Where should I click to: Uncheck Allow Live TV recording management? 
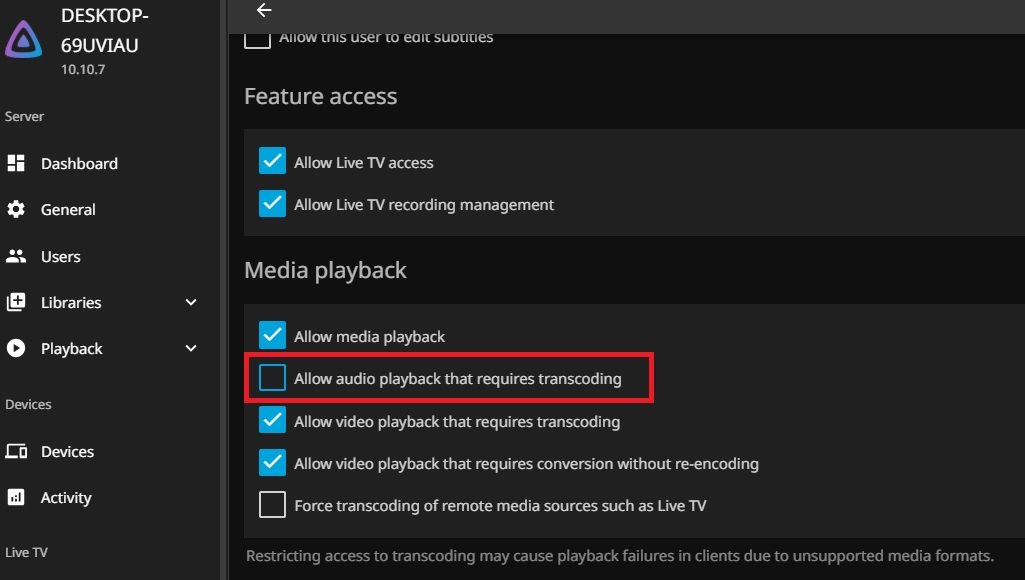pos(272,204)
